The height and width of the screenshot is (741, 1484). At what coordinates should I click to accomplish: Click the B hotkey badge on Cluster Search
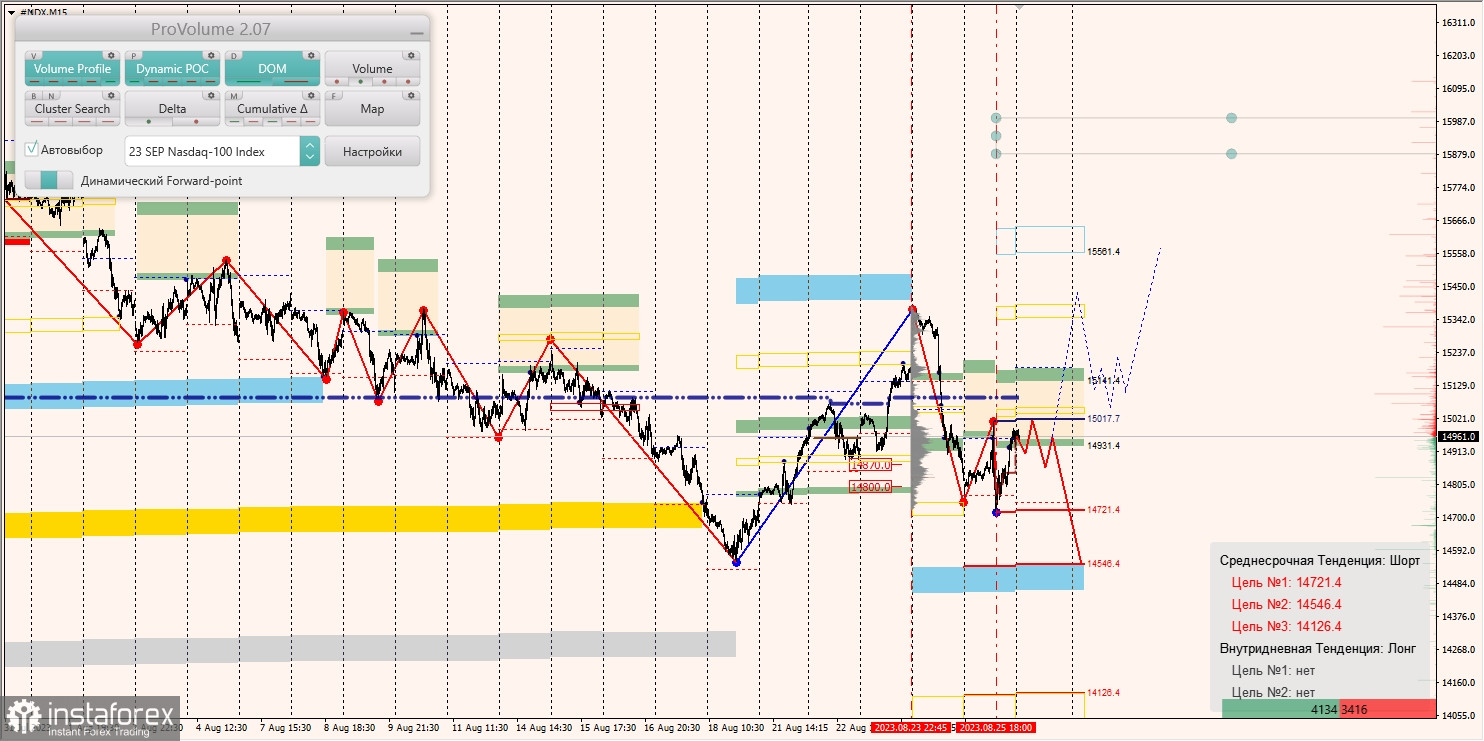[x=34, y=96]
